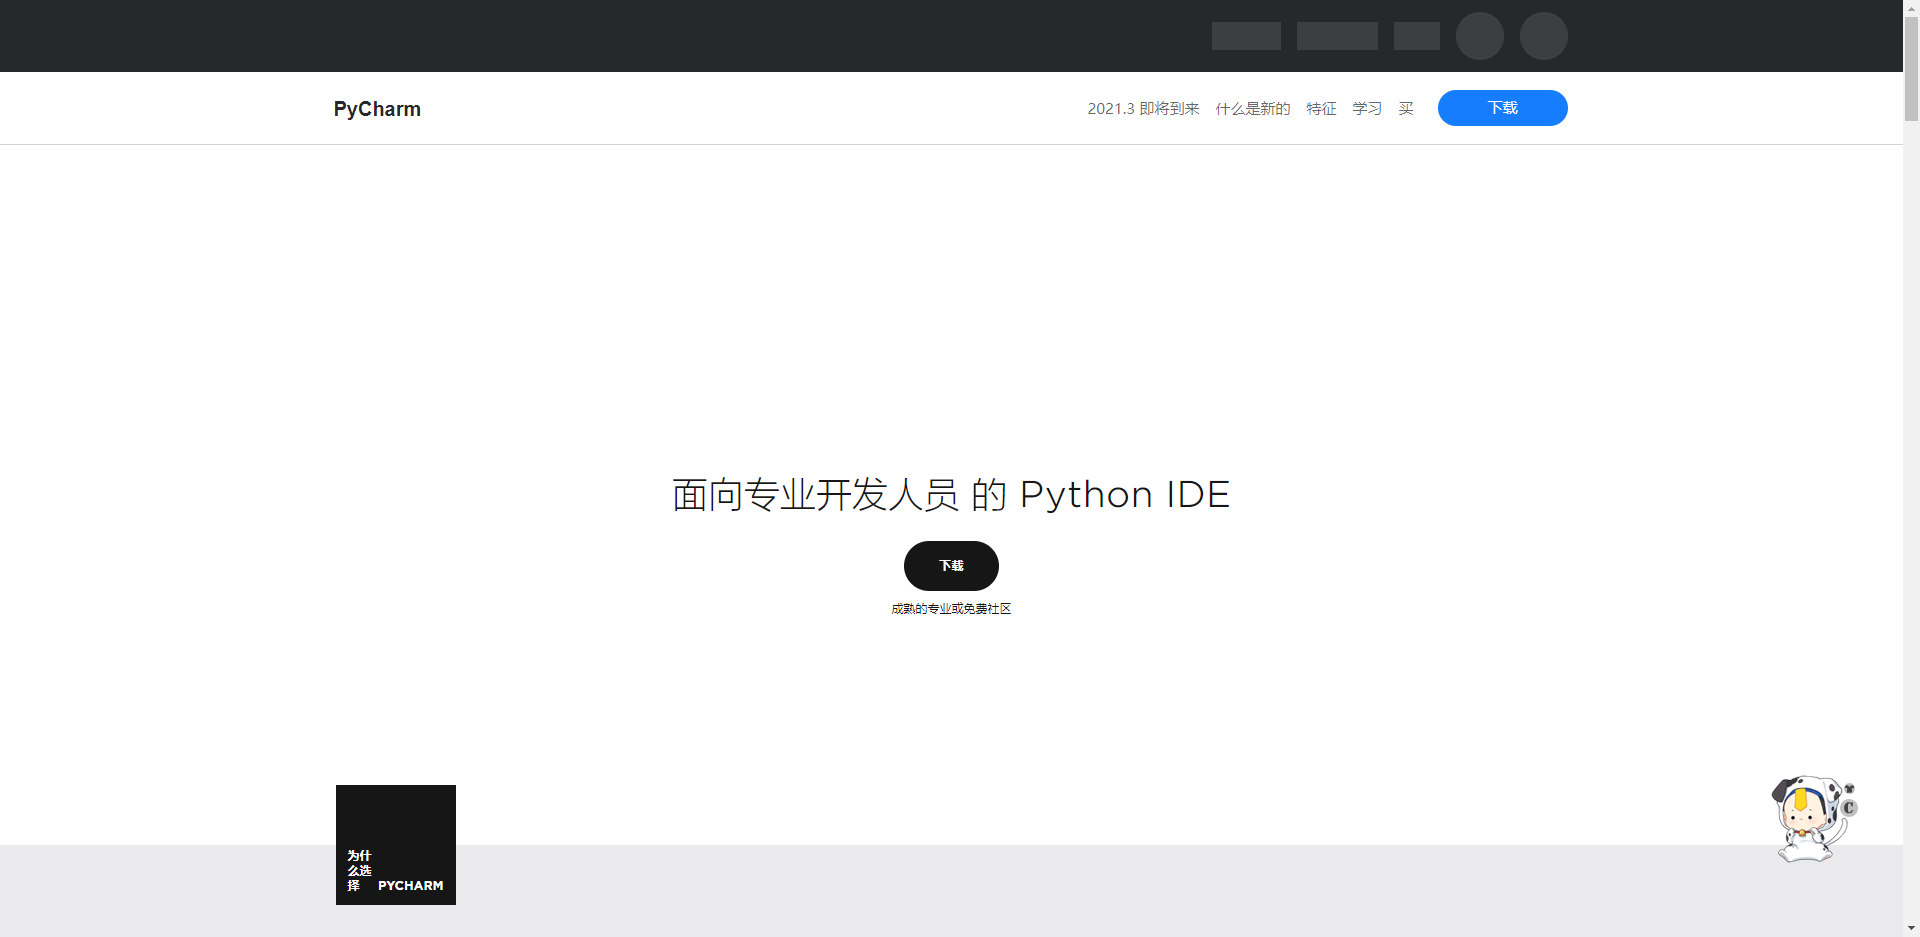
Task: Click the leftmost dark circular placeholder in top bar
Action: [x=1480, y=36]
